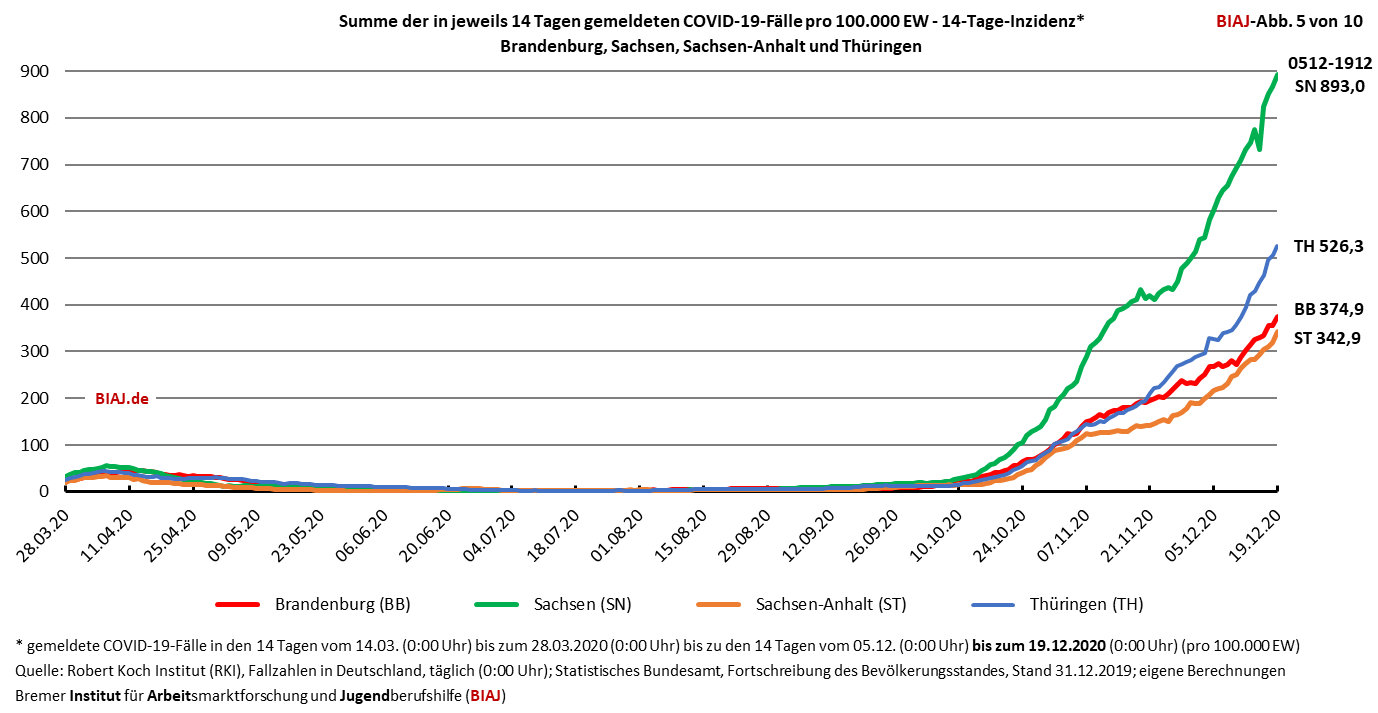Select the Sachsen (SN) legend label
This screenshot has height=713, width=1378.
click(x=582, y=605)
